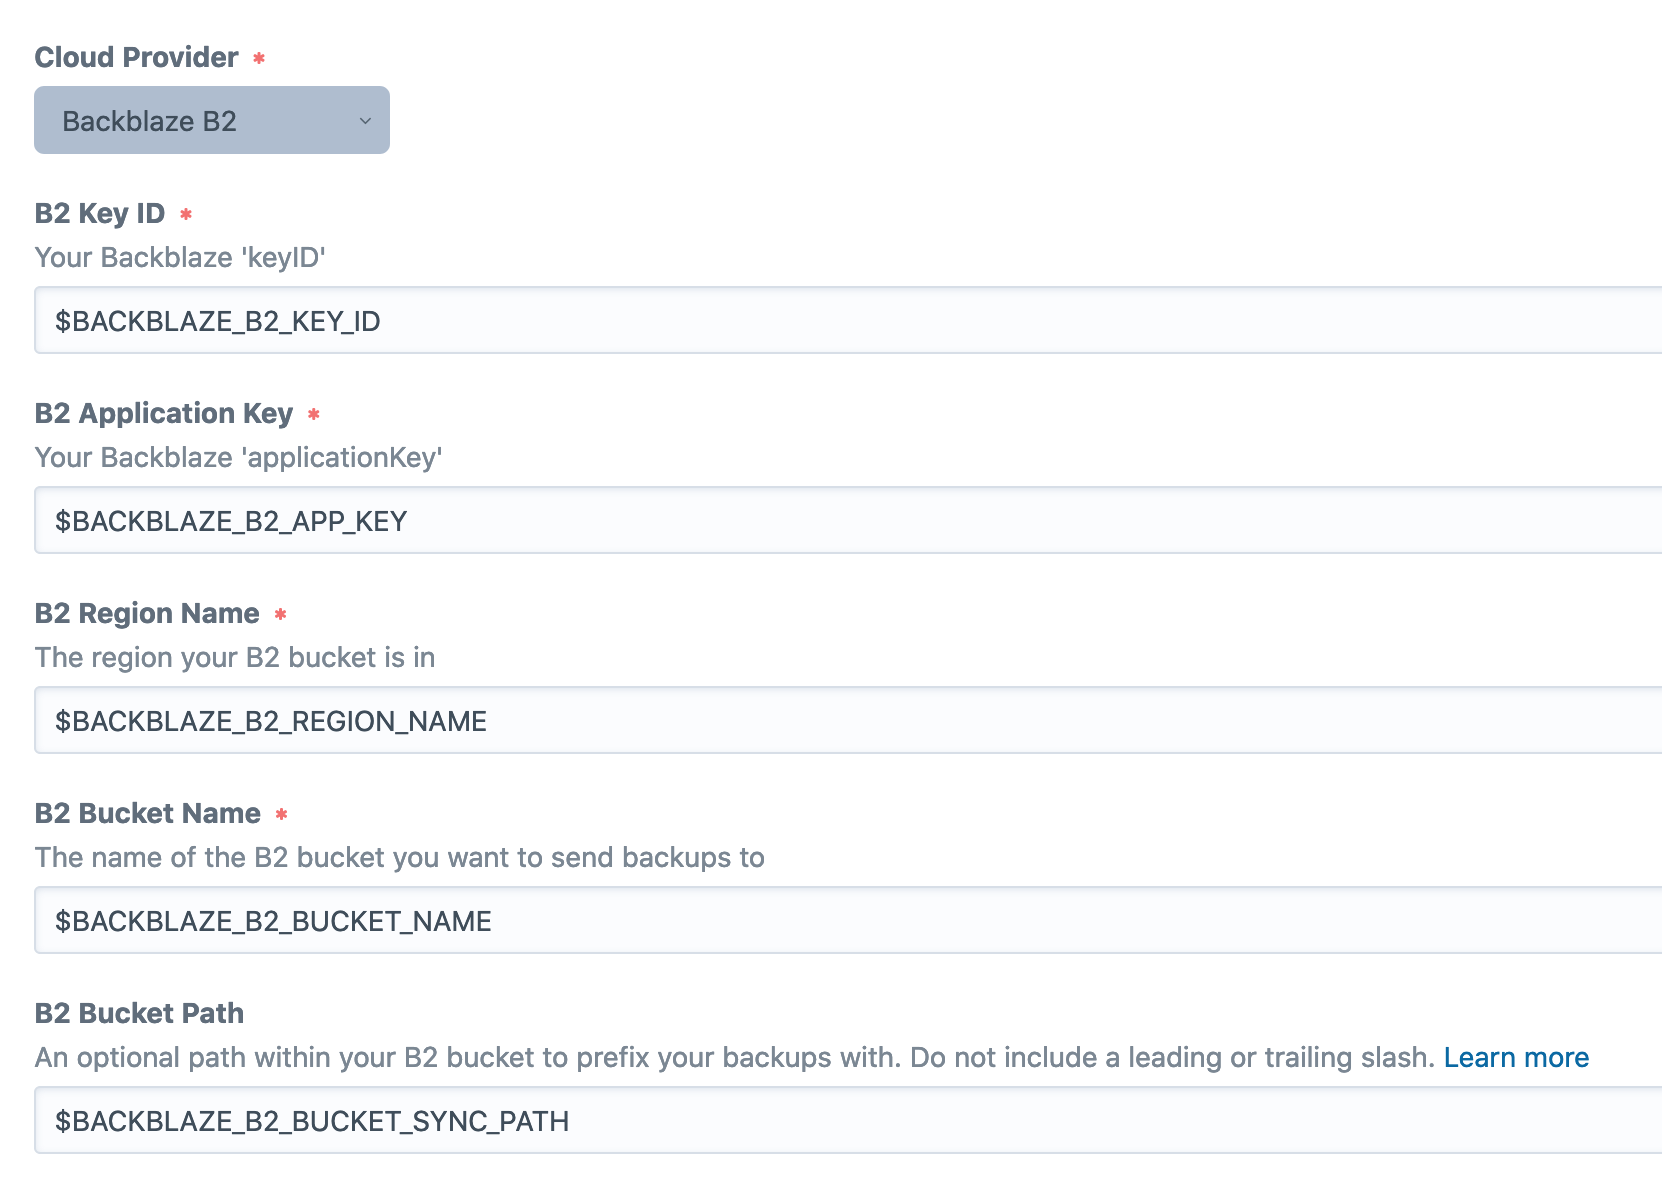Click the required asterisk next to B2 Application Key
This screenshot has height=1196, width=1662.
314,414
